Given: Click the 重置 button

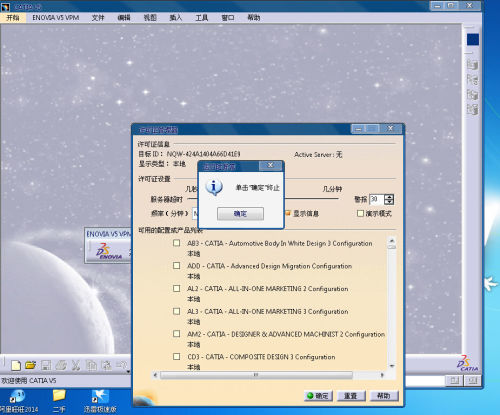Looking at the screenshot, I should [x=350, y=396].
